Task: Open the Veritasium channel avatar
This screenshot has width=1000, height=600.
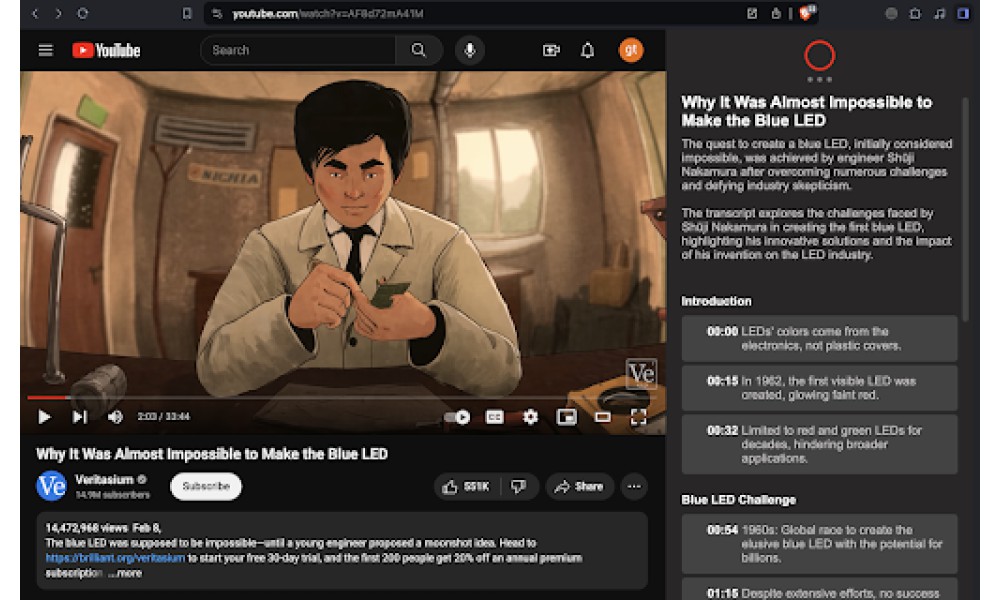Action: tap(51, 486)
